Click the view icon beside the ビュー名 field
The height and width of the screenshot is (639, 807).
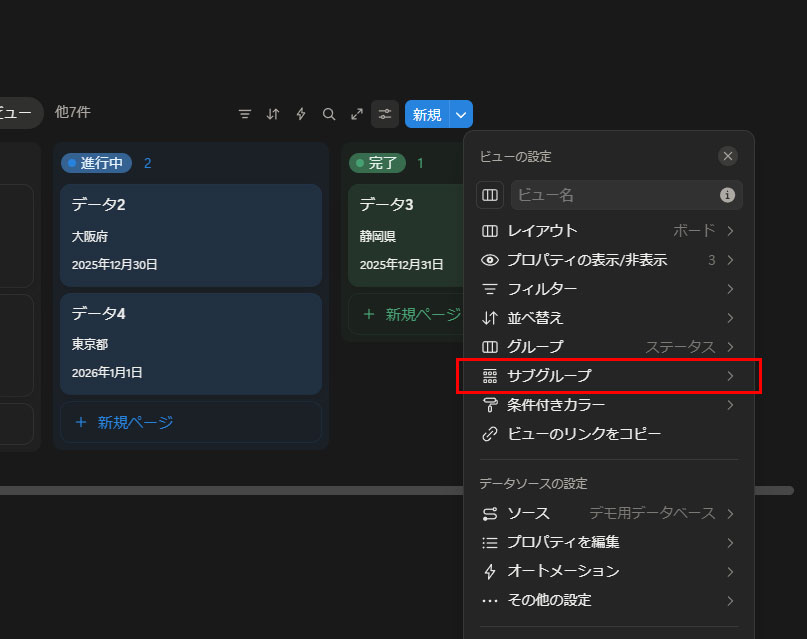490,195
